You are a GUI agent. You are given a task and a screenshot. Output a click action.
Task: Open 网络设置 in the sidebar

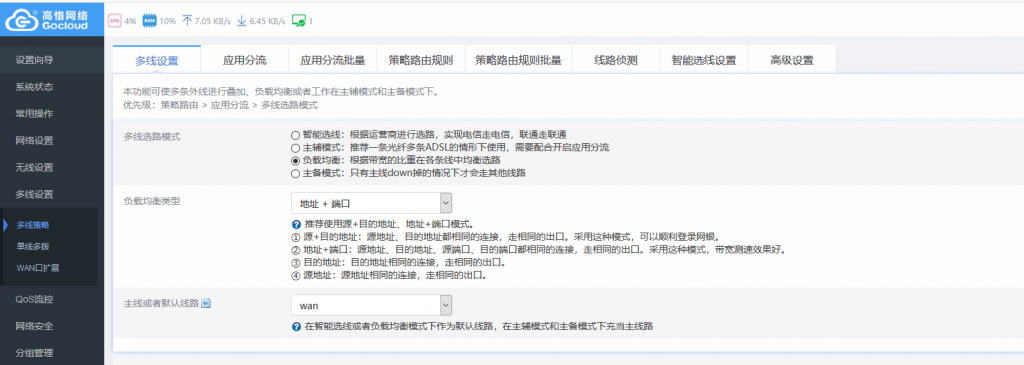pos(52,140)
